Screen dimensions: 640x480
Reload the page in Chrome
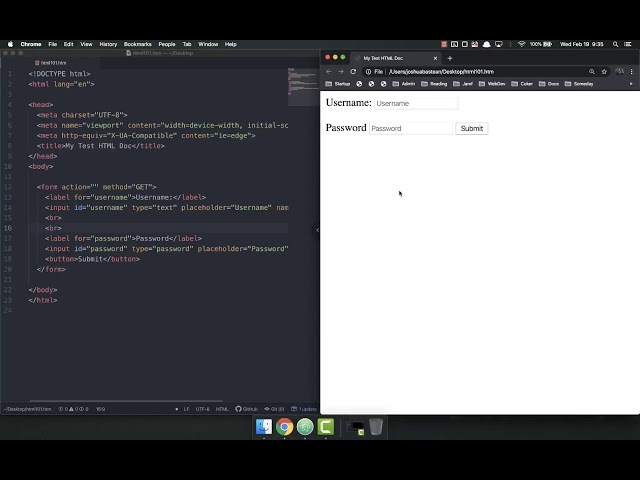[x=353, y=71]
